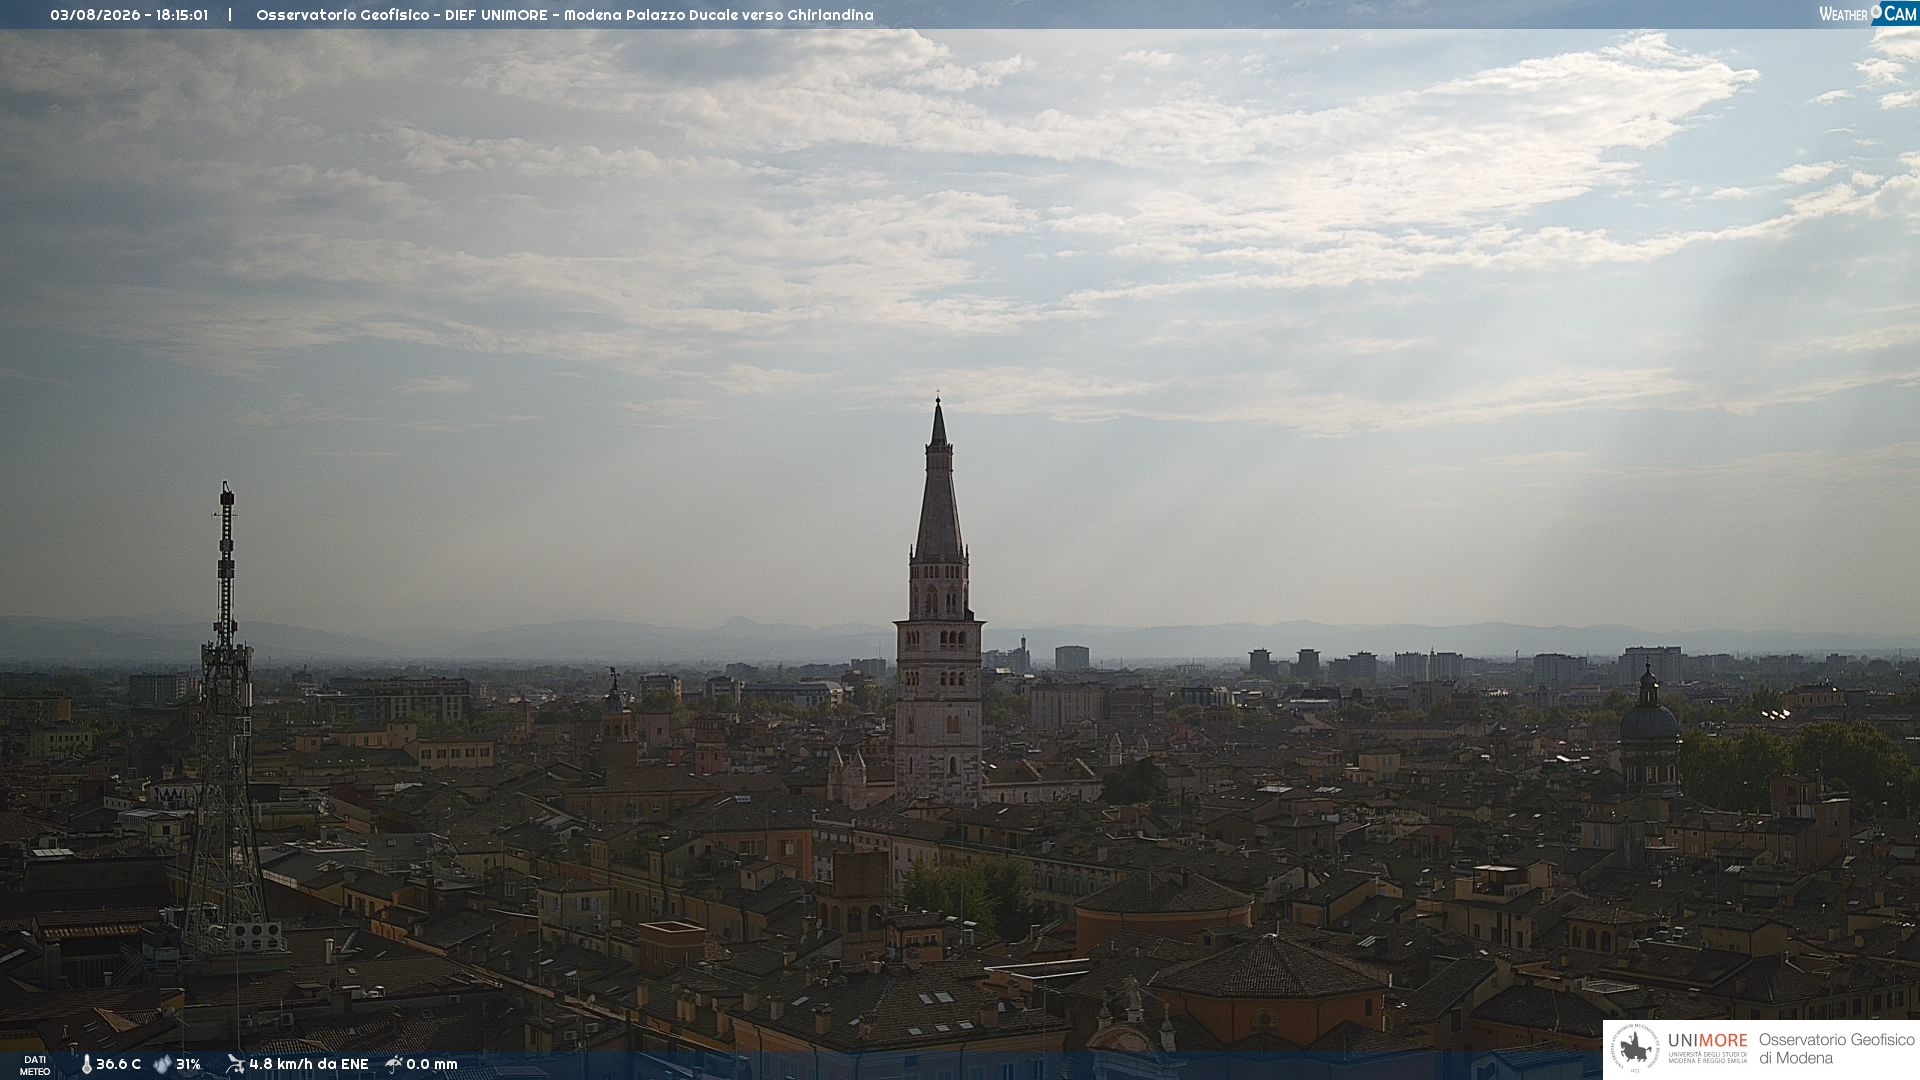The width and height of the screenshot is (1920, 1080).
Task: Click the Osservatorio Geofisico DIEF UNIMORE camera title
Action: (x=565, y=15)
